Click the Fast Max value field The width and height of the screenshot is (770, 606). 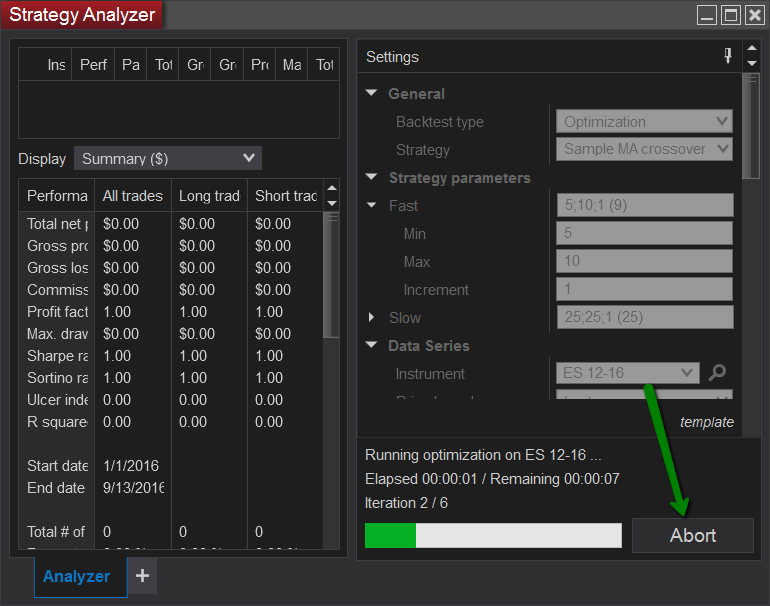pyautogui.click(x=645, y=261)
